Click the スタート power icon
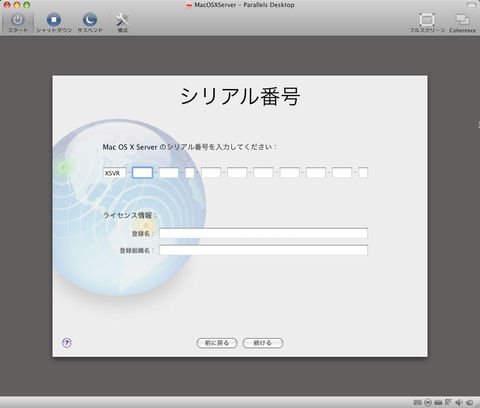Image resolution: width=480 pixels, height=408 pixels. click(18, 20)
